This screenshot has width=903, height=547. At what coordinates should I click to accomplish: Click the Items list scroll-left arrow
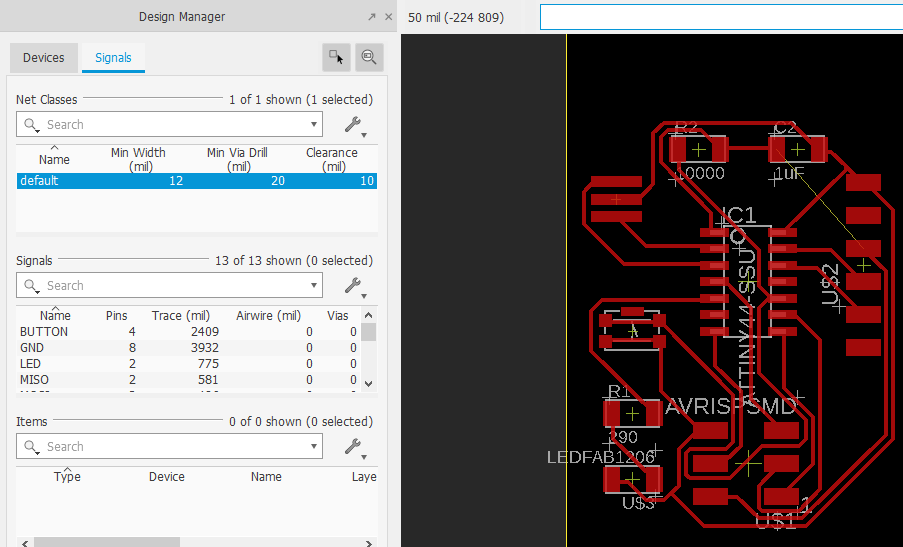coord(24,542)
